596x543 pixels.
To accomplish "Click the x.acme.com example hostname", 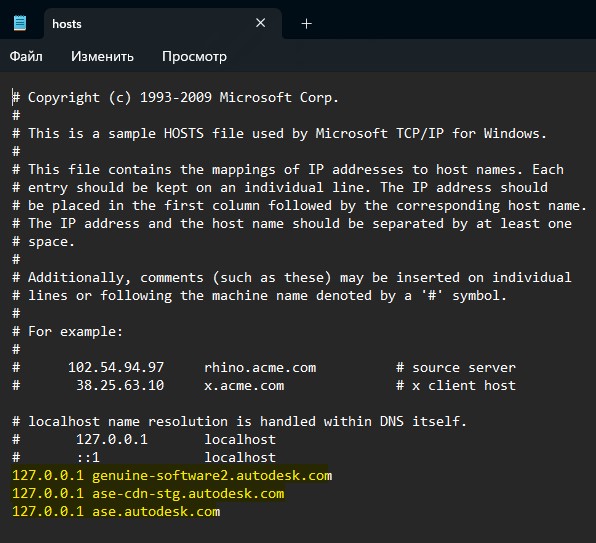I will pyautogui.click(x=244, y=385).
